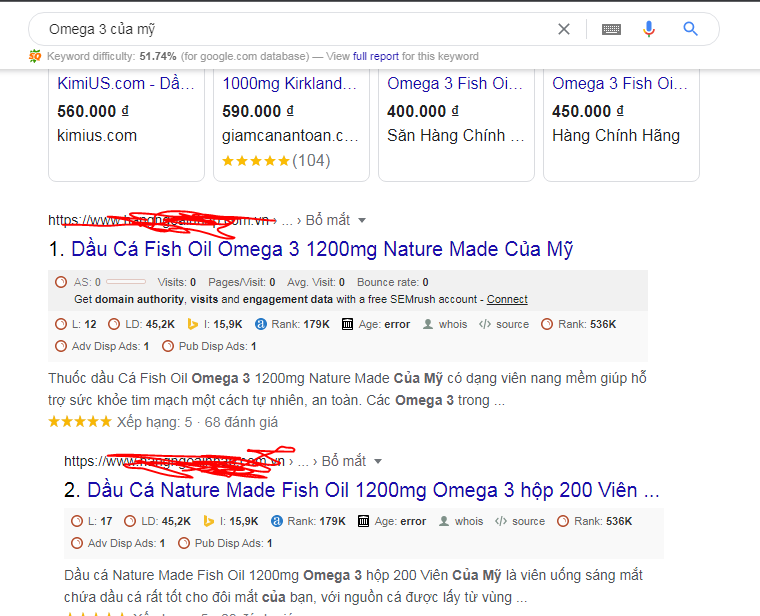The width and height of the screenshot is (760, 616).
Task: Open whois for result 2
Action: coord(469,521)
